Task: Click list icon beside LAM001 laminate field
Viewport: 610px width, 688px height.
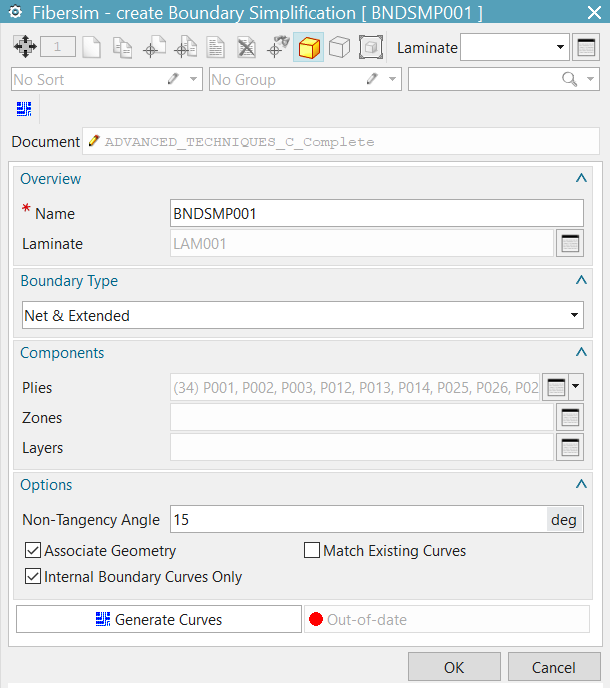Action: point(570,243)
